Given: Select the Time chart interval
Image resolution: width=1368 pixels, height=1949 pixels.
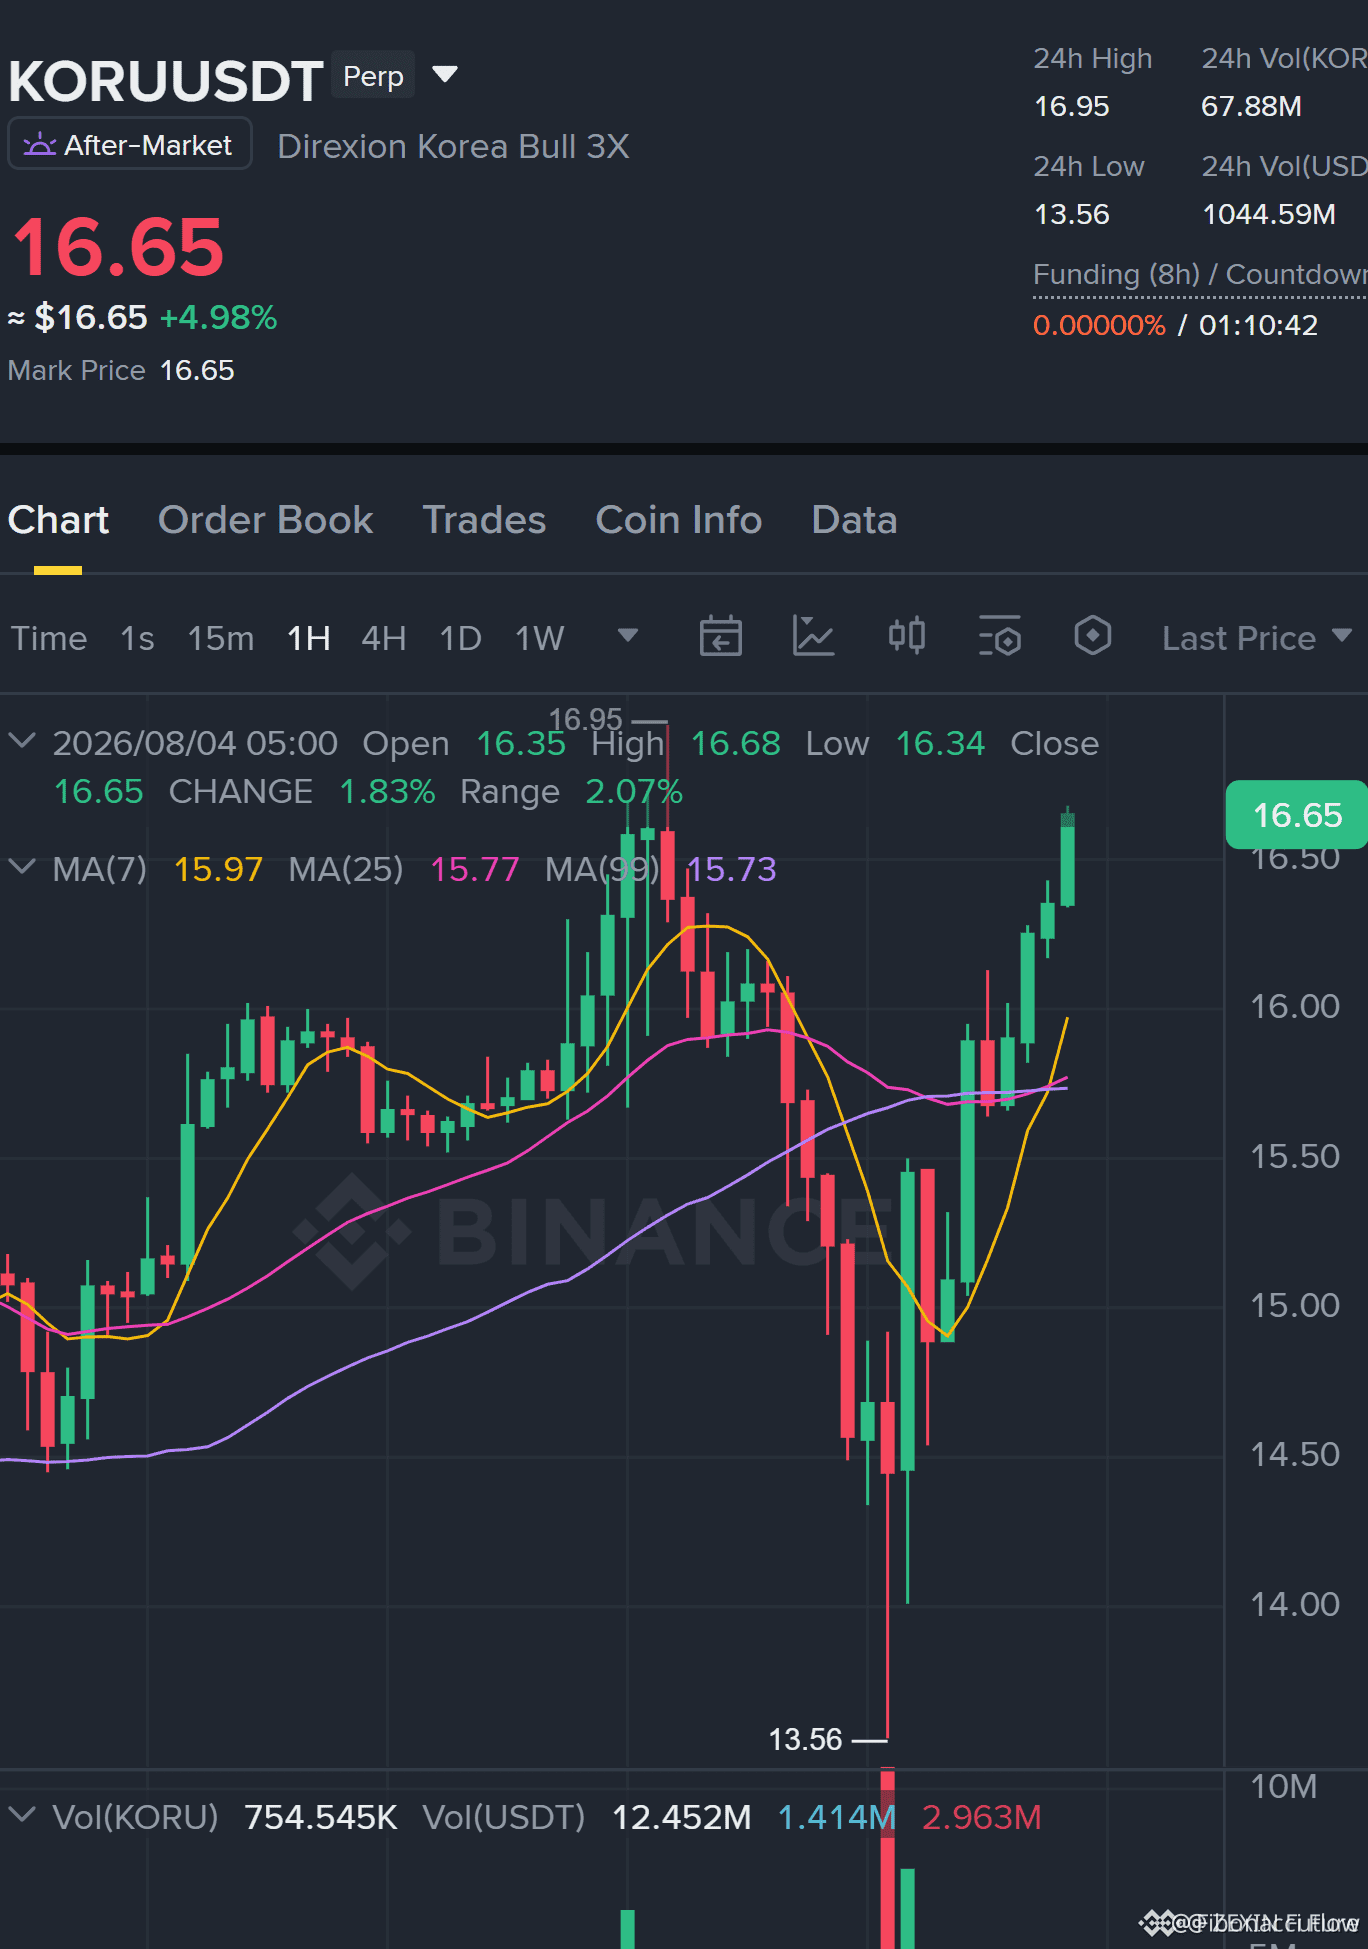Looking at the screenshot, I should click(49, 638).
